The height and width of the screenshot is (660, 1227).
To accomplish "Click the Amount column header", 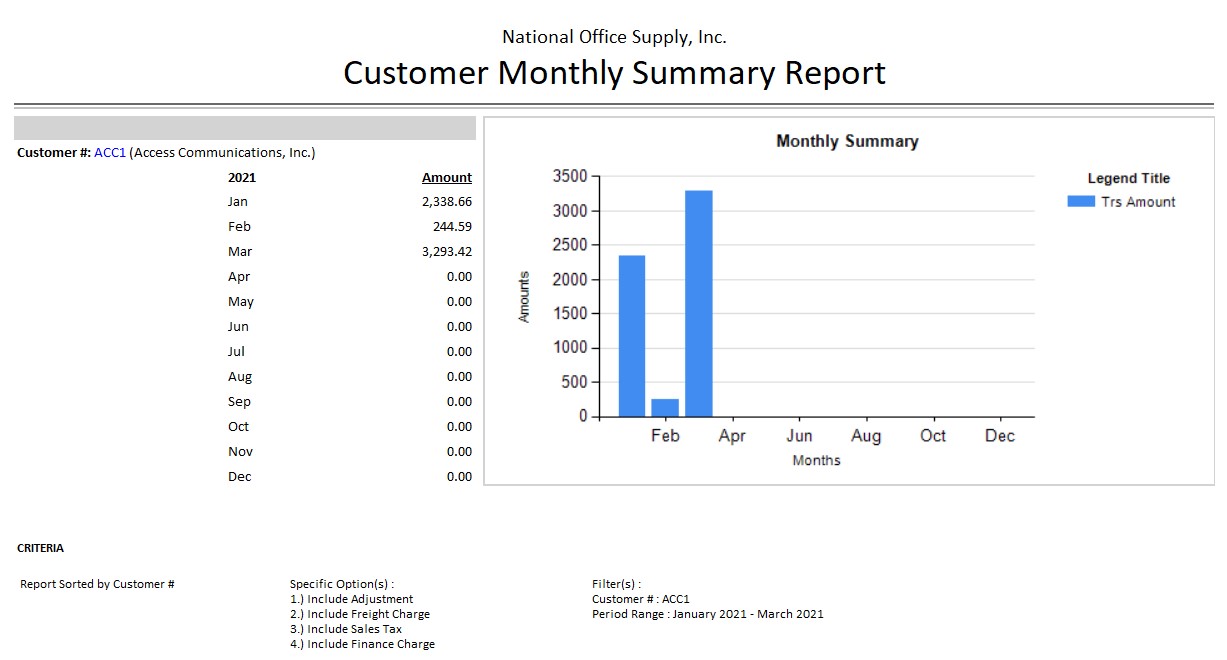I will (x=446, y=178).
